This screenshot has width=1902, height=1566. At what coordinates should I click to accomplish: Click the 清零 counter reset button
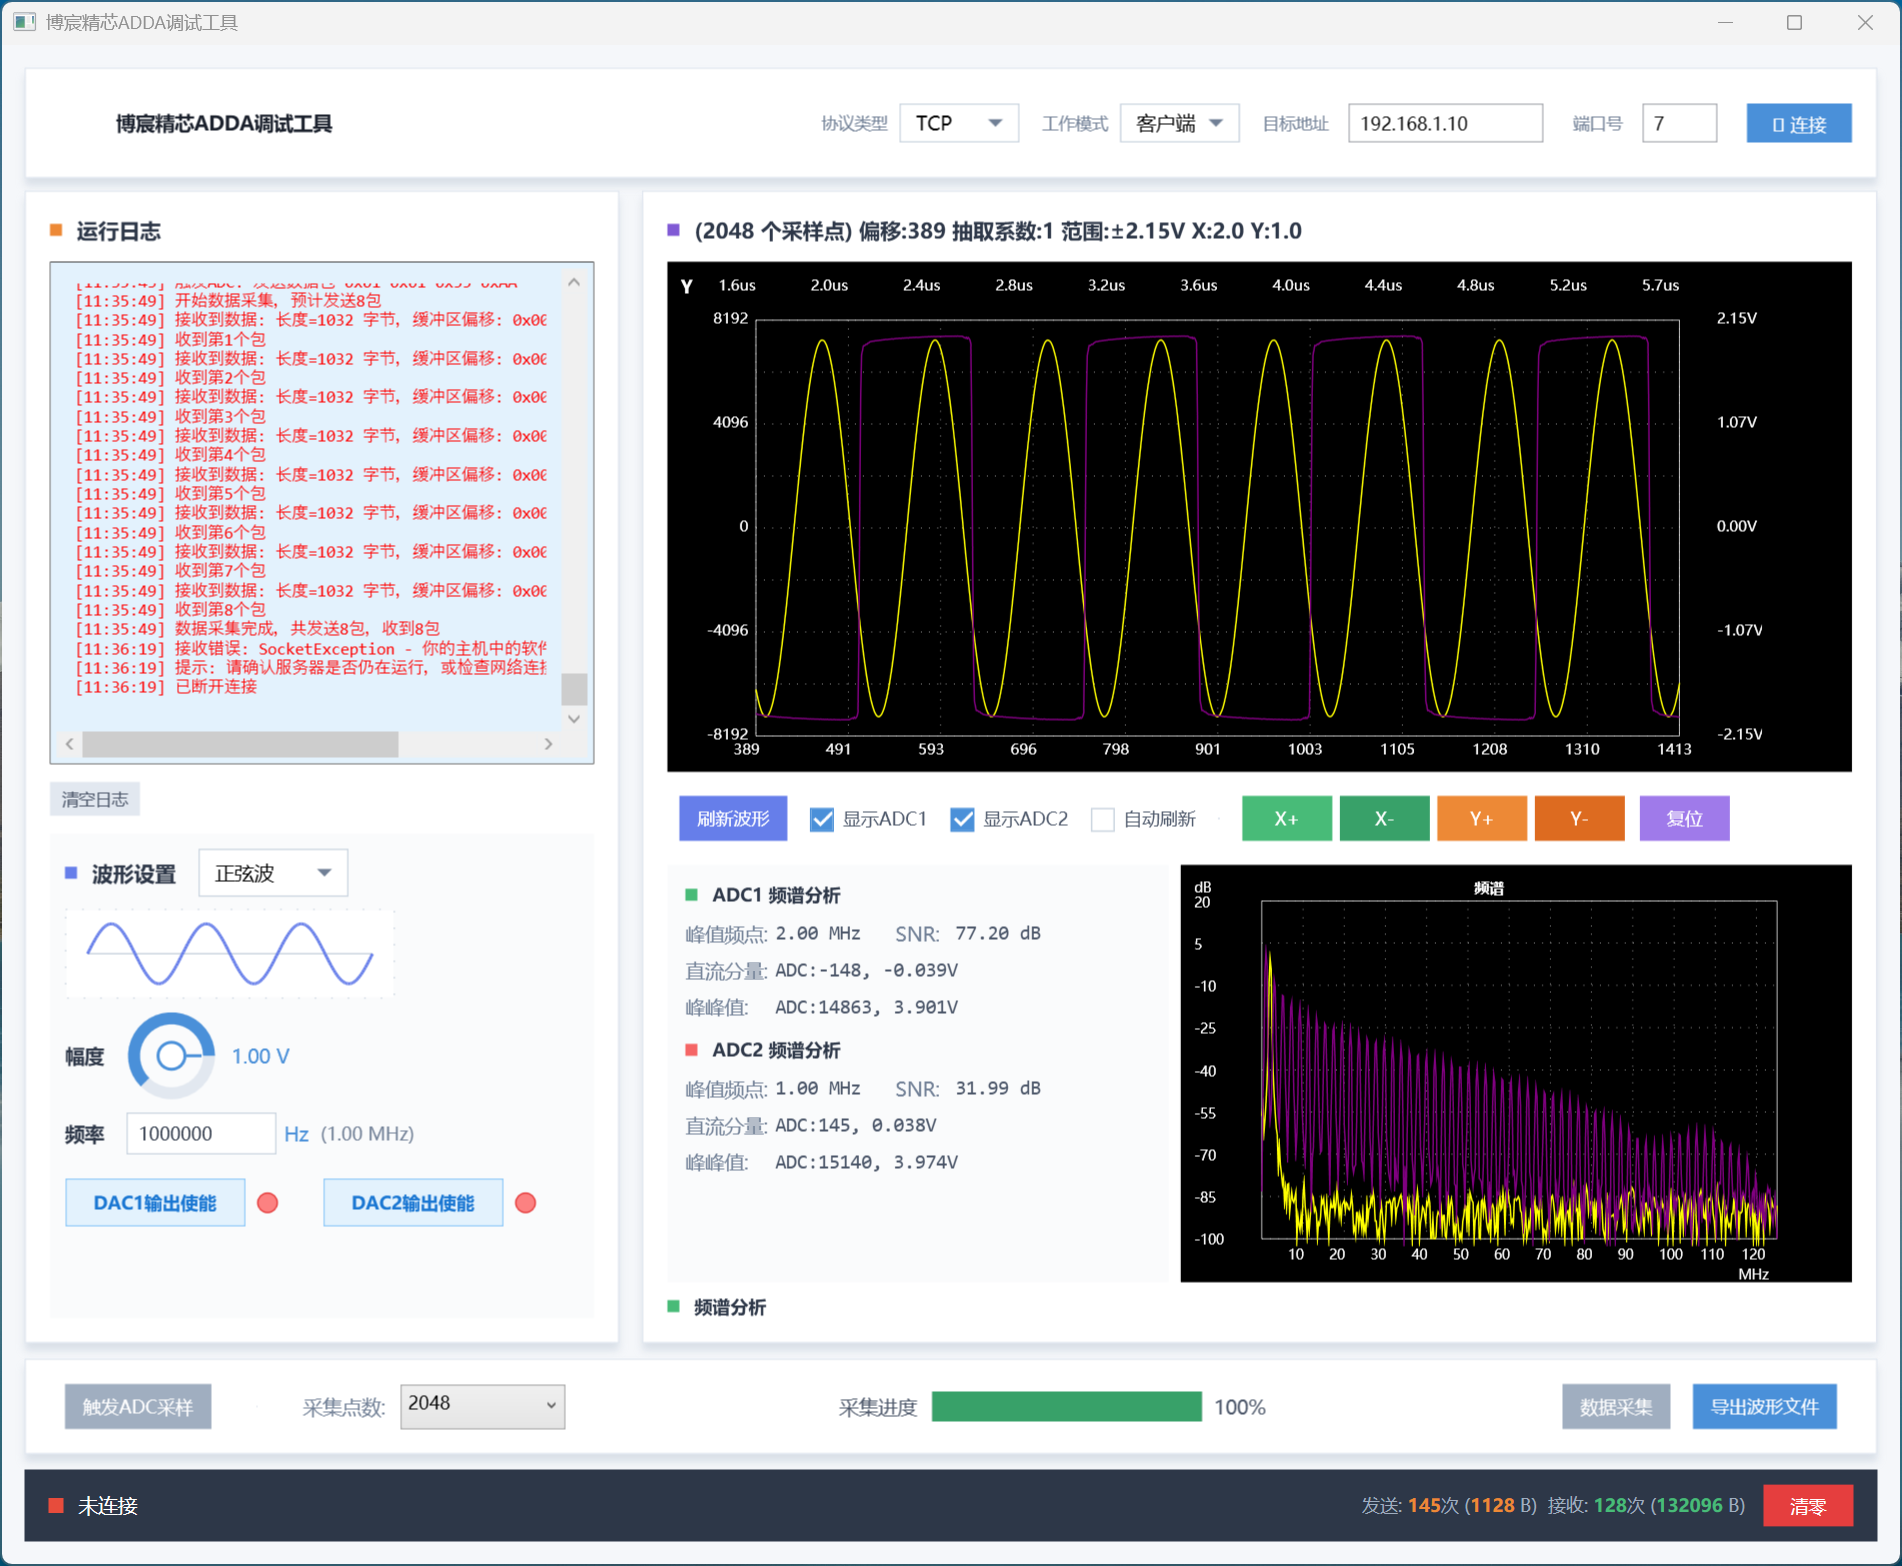(x=1808, y=1506)
